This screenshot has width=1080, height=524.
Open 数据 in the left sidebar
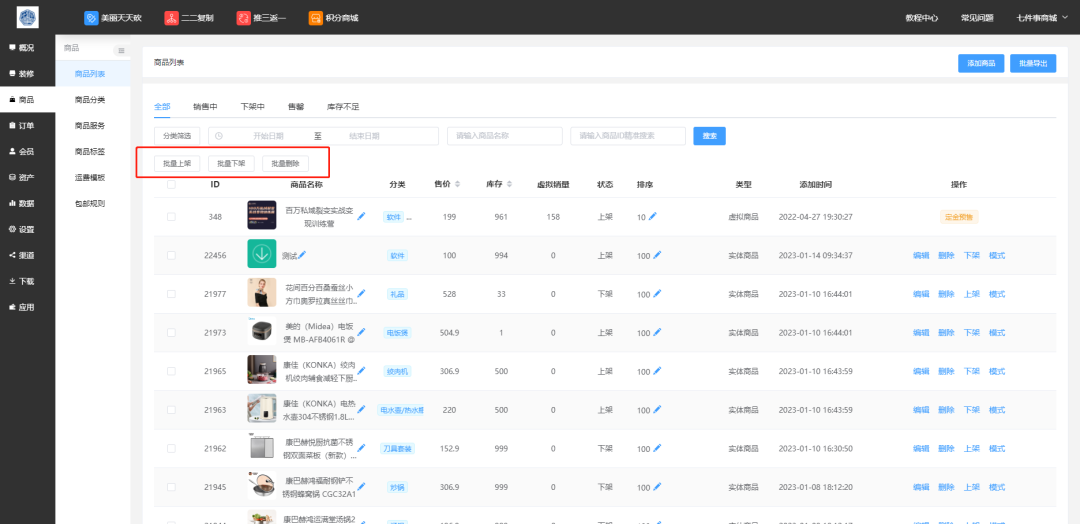click(x=21, y=204)
